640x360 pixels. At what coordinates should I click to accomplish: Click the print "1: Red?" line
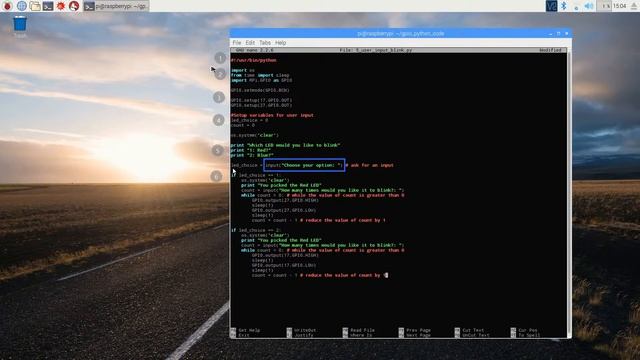point(250,150)
